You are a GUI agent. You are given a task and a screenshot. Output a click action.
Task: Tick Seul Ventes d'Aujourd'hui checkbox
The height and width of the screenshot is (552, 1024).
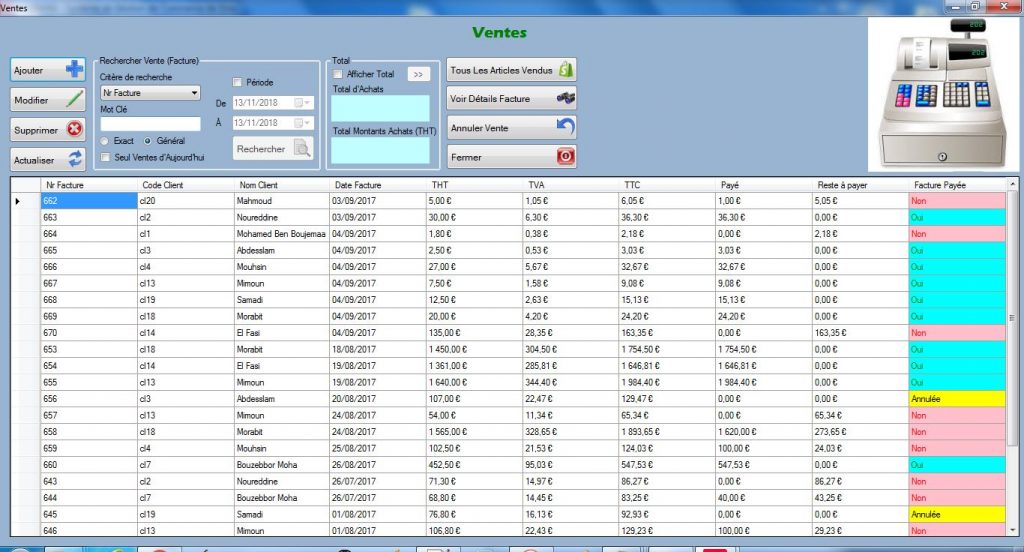coord(106,157)
